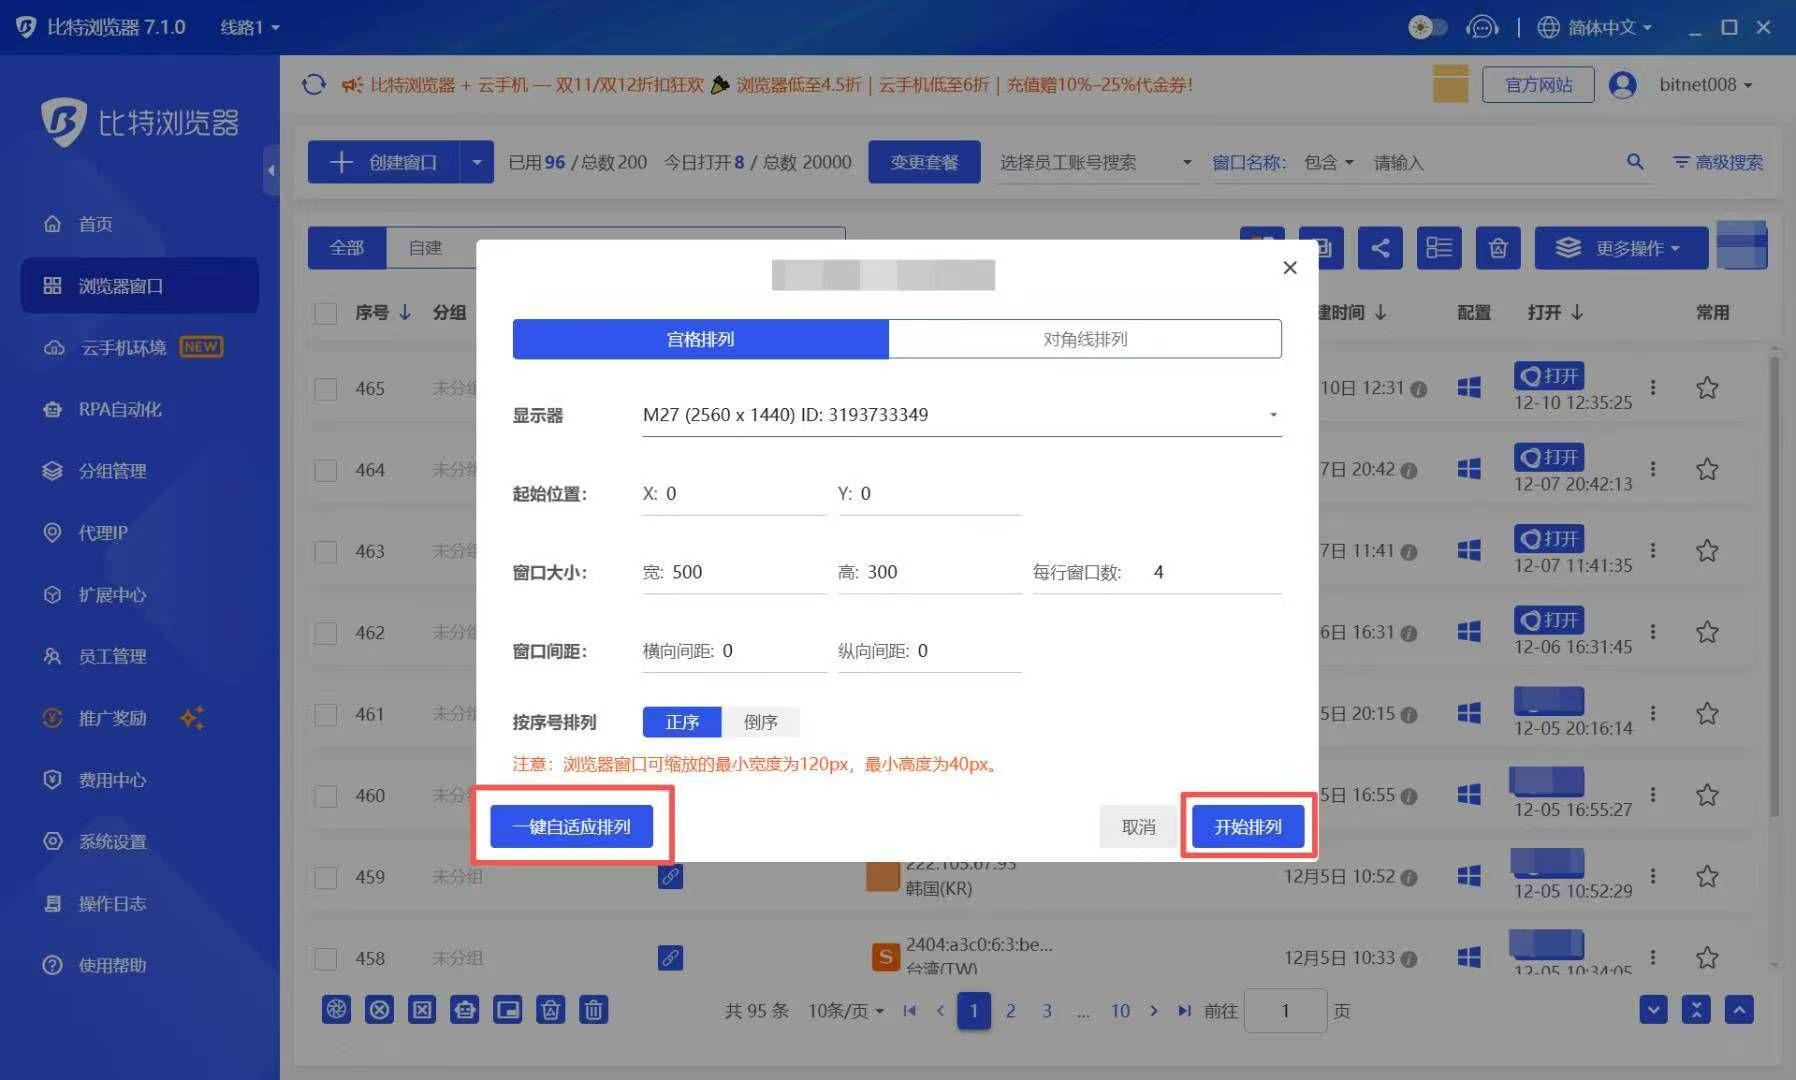Screen dimensions: 1796x1080
Task: Select the 自建 tab above the table
Action: (425, 247)
